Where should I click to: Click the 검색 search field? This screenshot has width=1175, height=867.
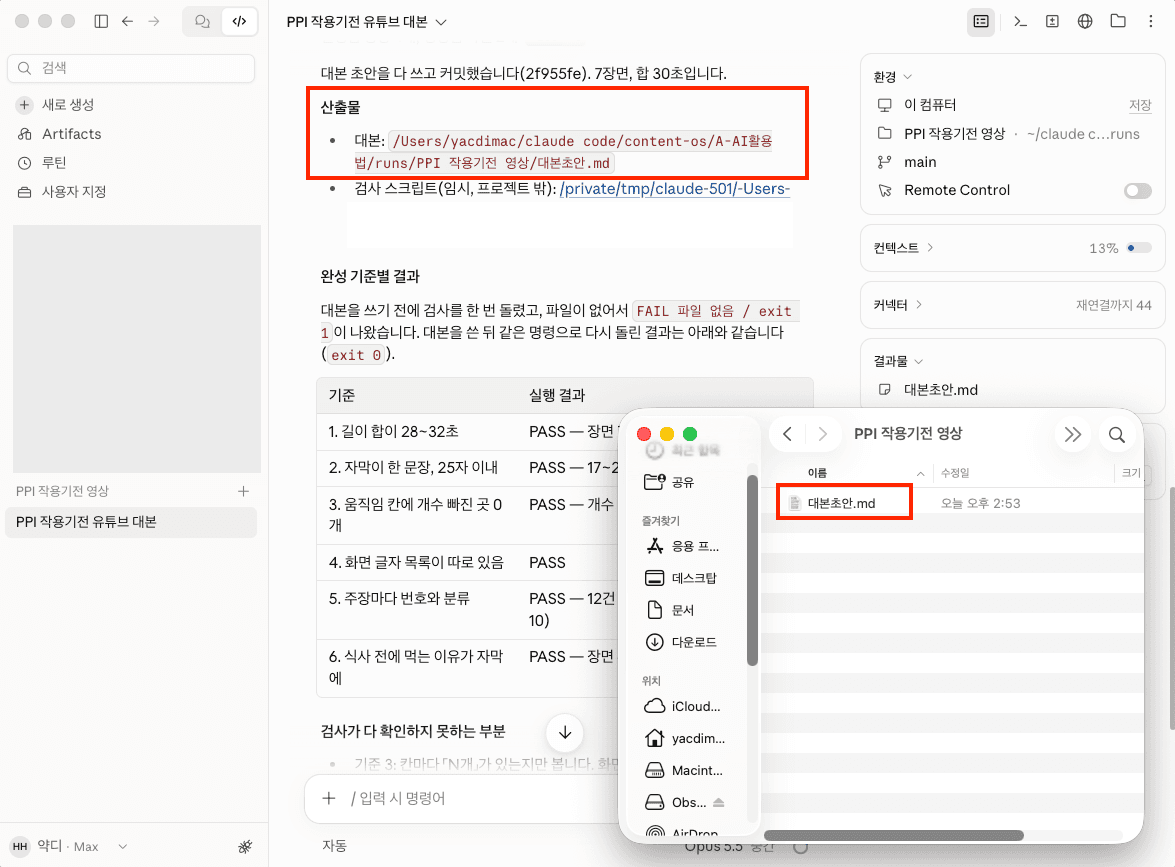click(x=131, y=68)
